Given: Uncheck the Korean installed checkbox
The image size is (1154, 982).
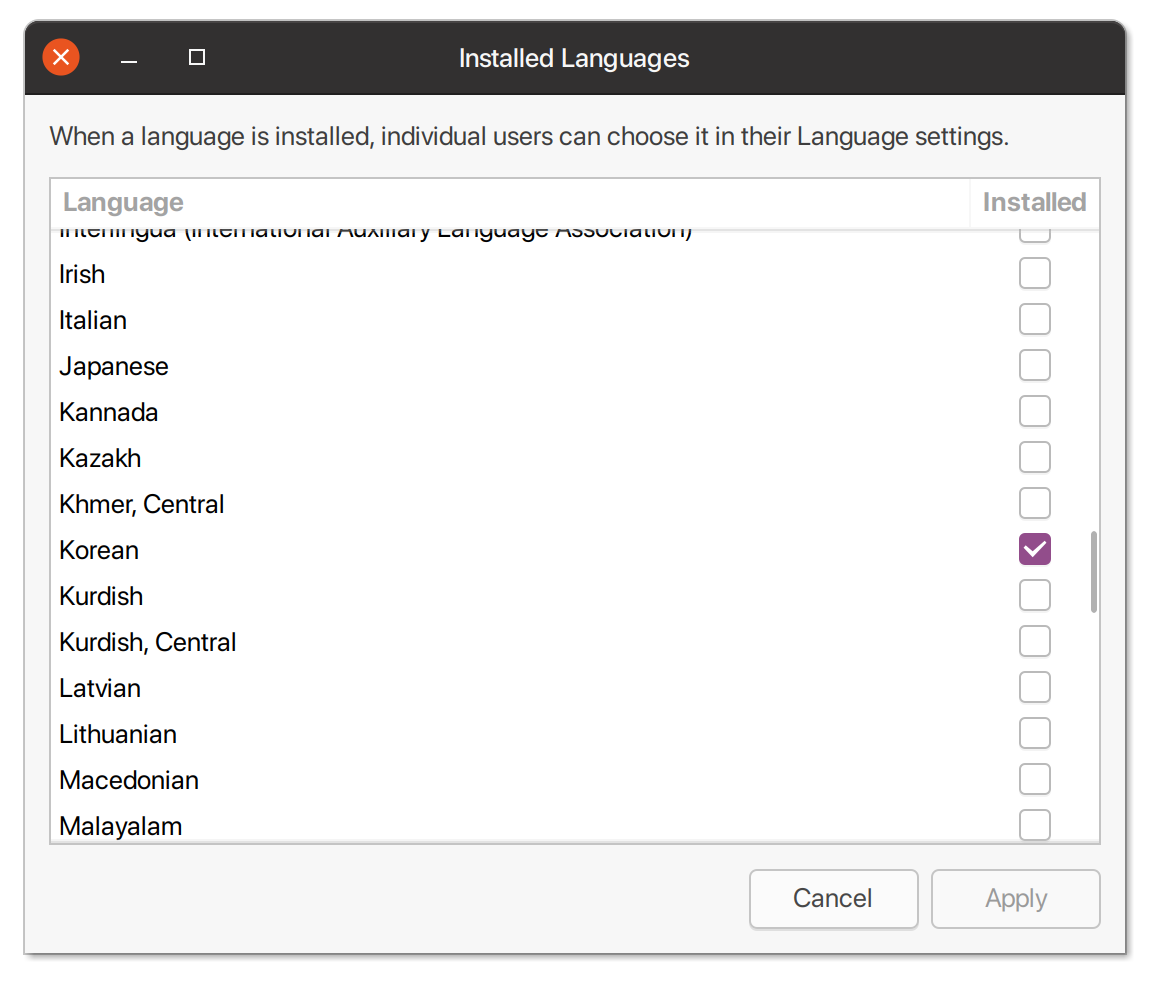Looking at the screenshot, I should pos(1034,549).
